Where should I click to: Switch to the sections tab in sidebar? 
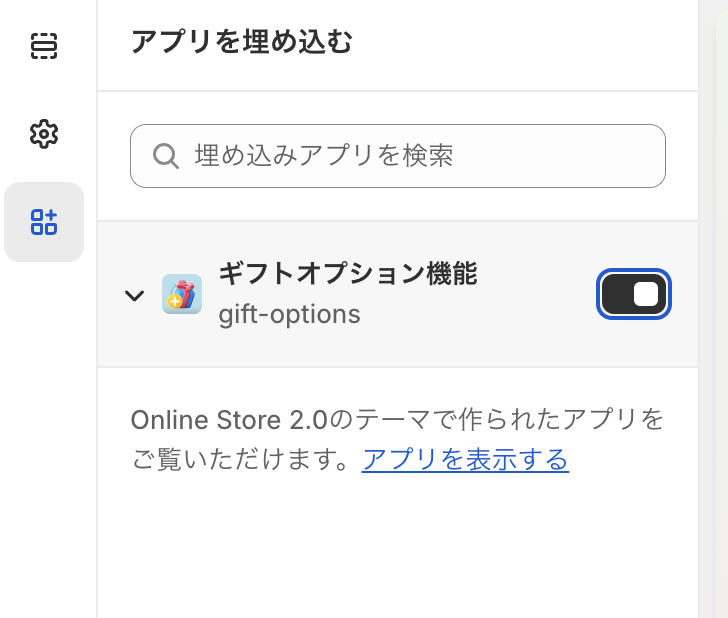point(44,46)
